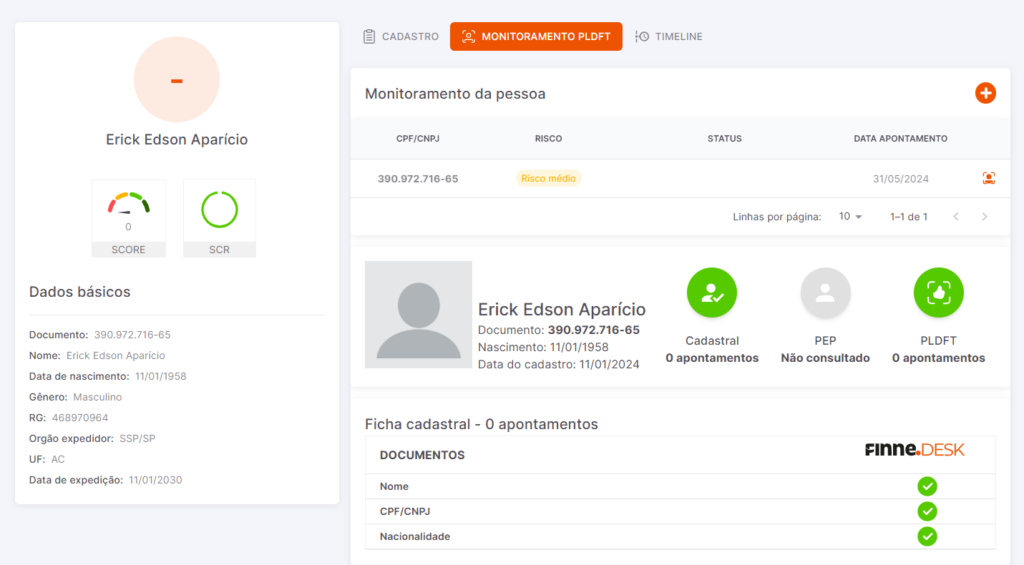Click the SCR green circle widget
This screenshot has width=1024, height=565.
[219, 218]
